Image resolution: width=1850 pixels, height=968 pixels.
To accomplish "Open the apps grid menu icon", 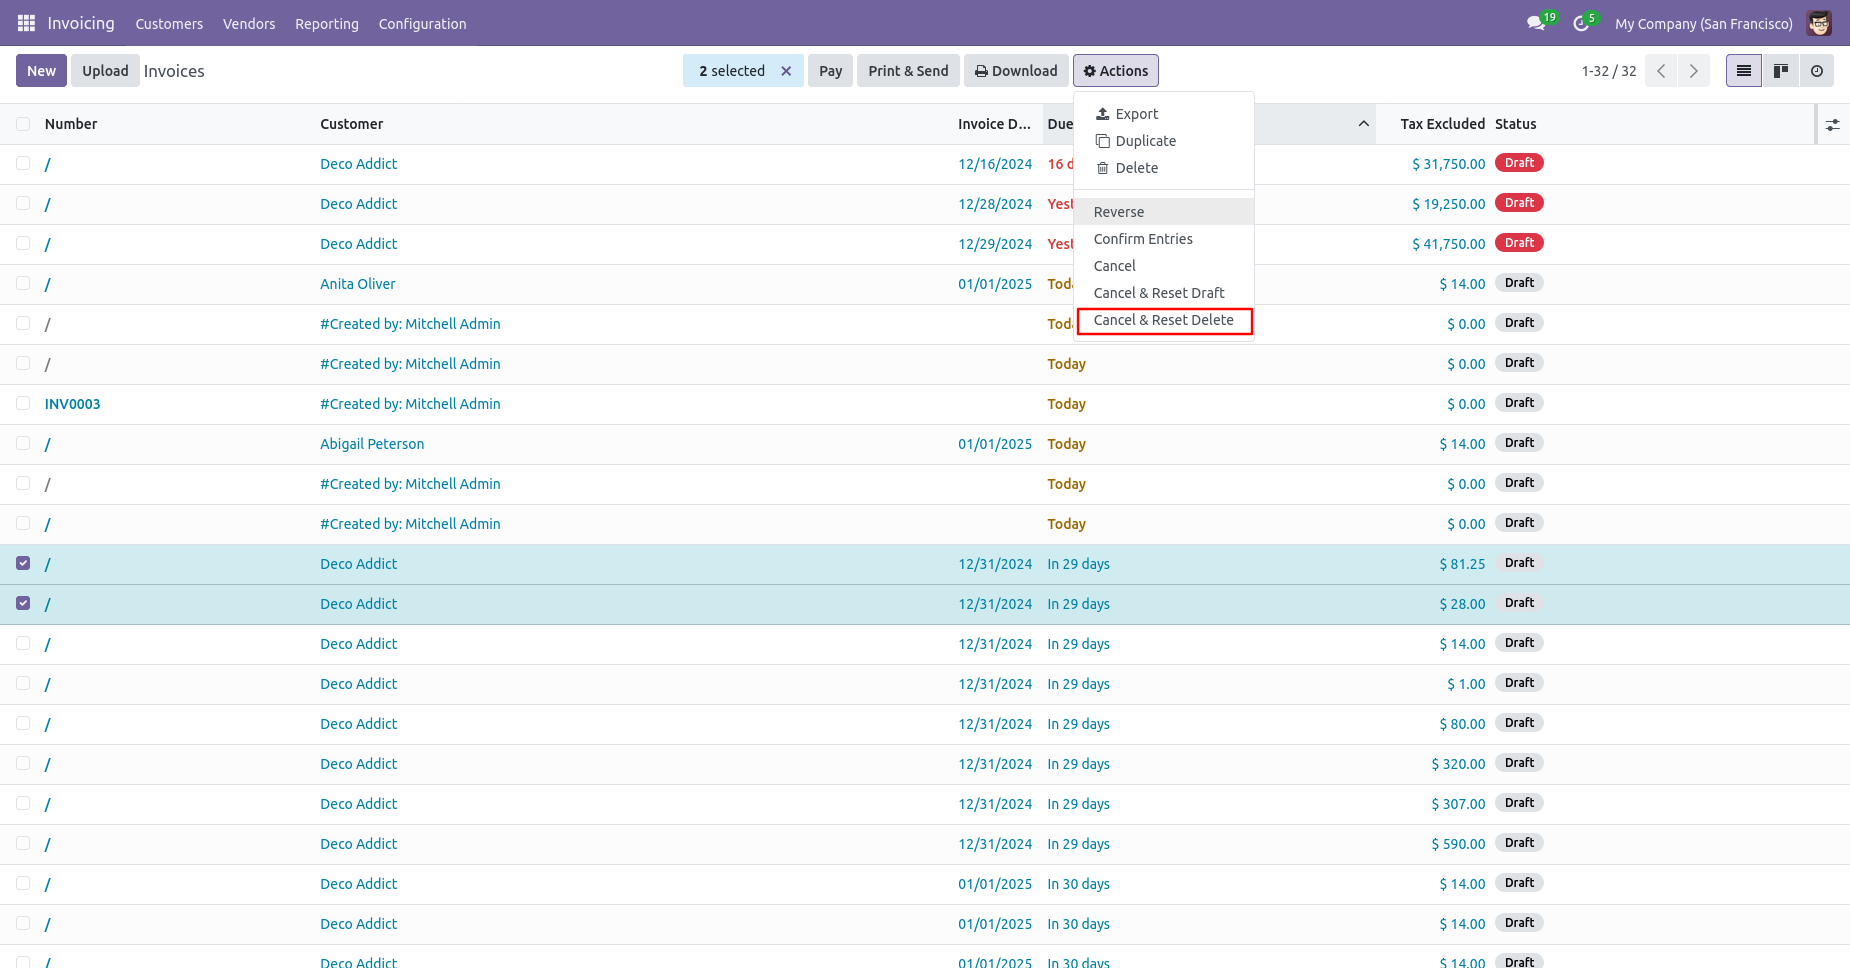I will tap(26, 23).
